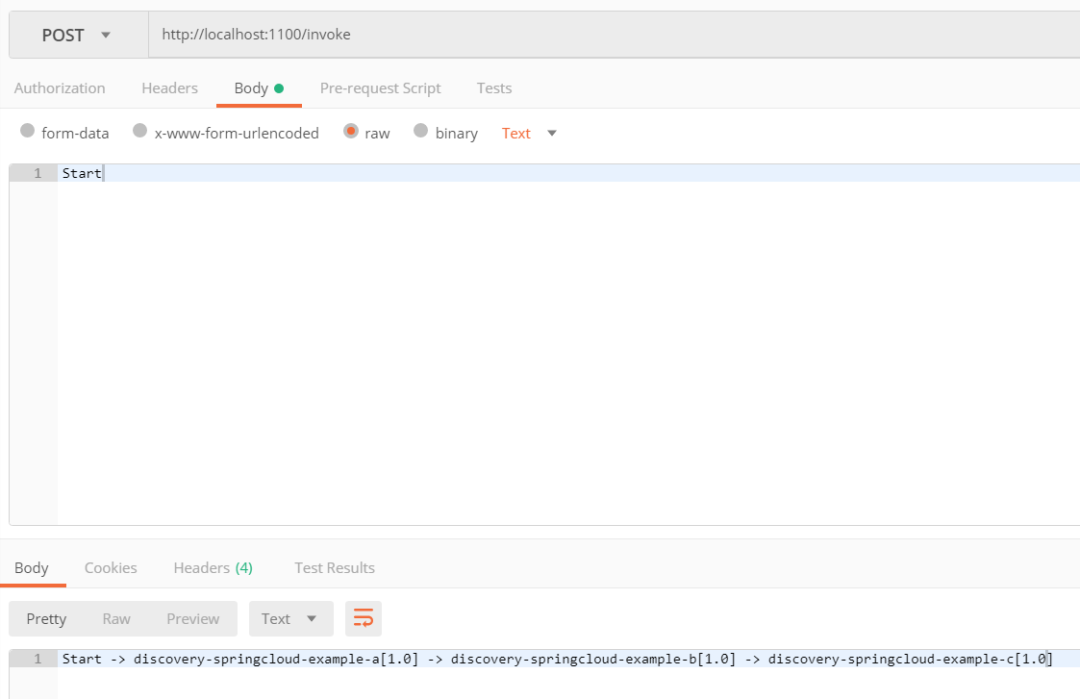Image resolution: width=1080 pixels, height=699 pixels.
Task: Open the Tests tab
Action: pos(493,88)
